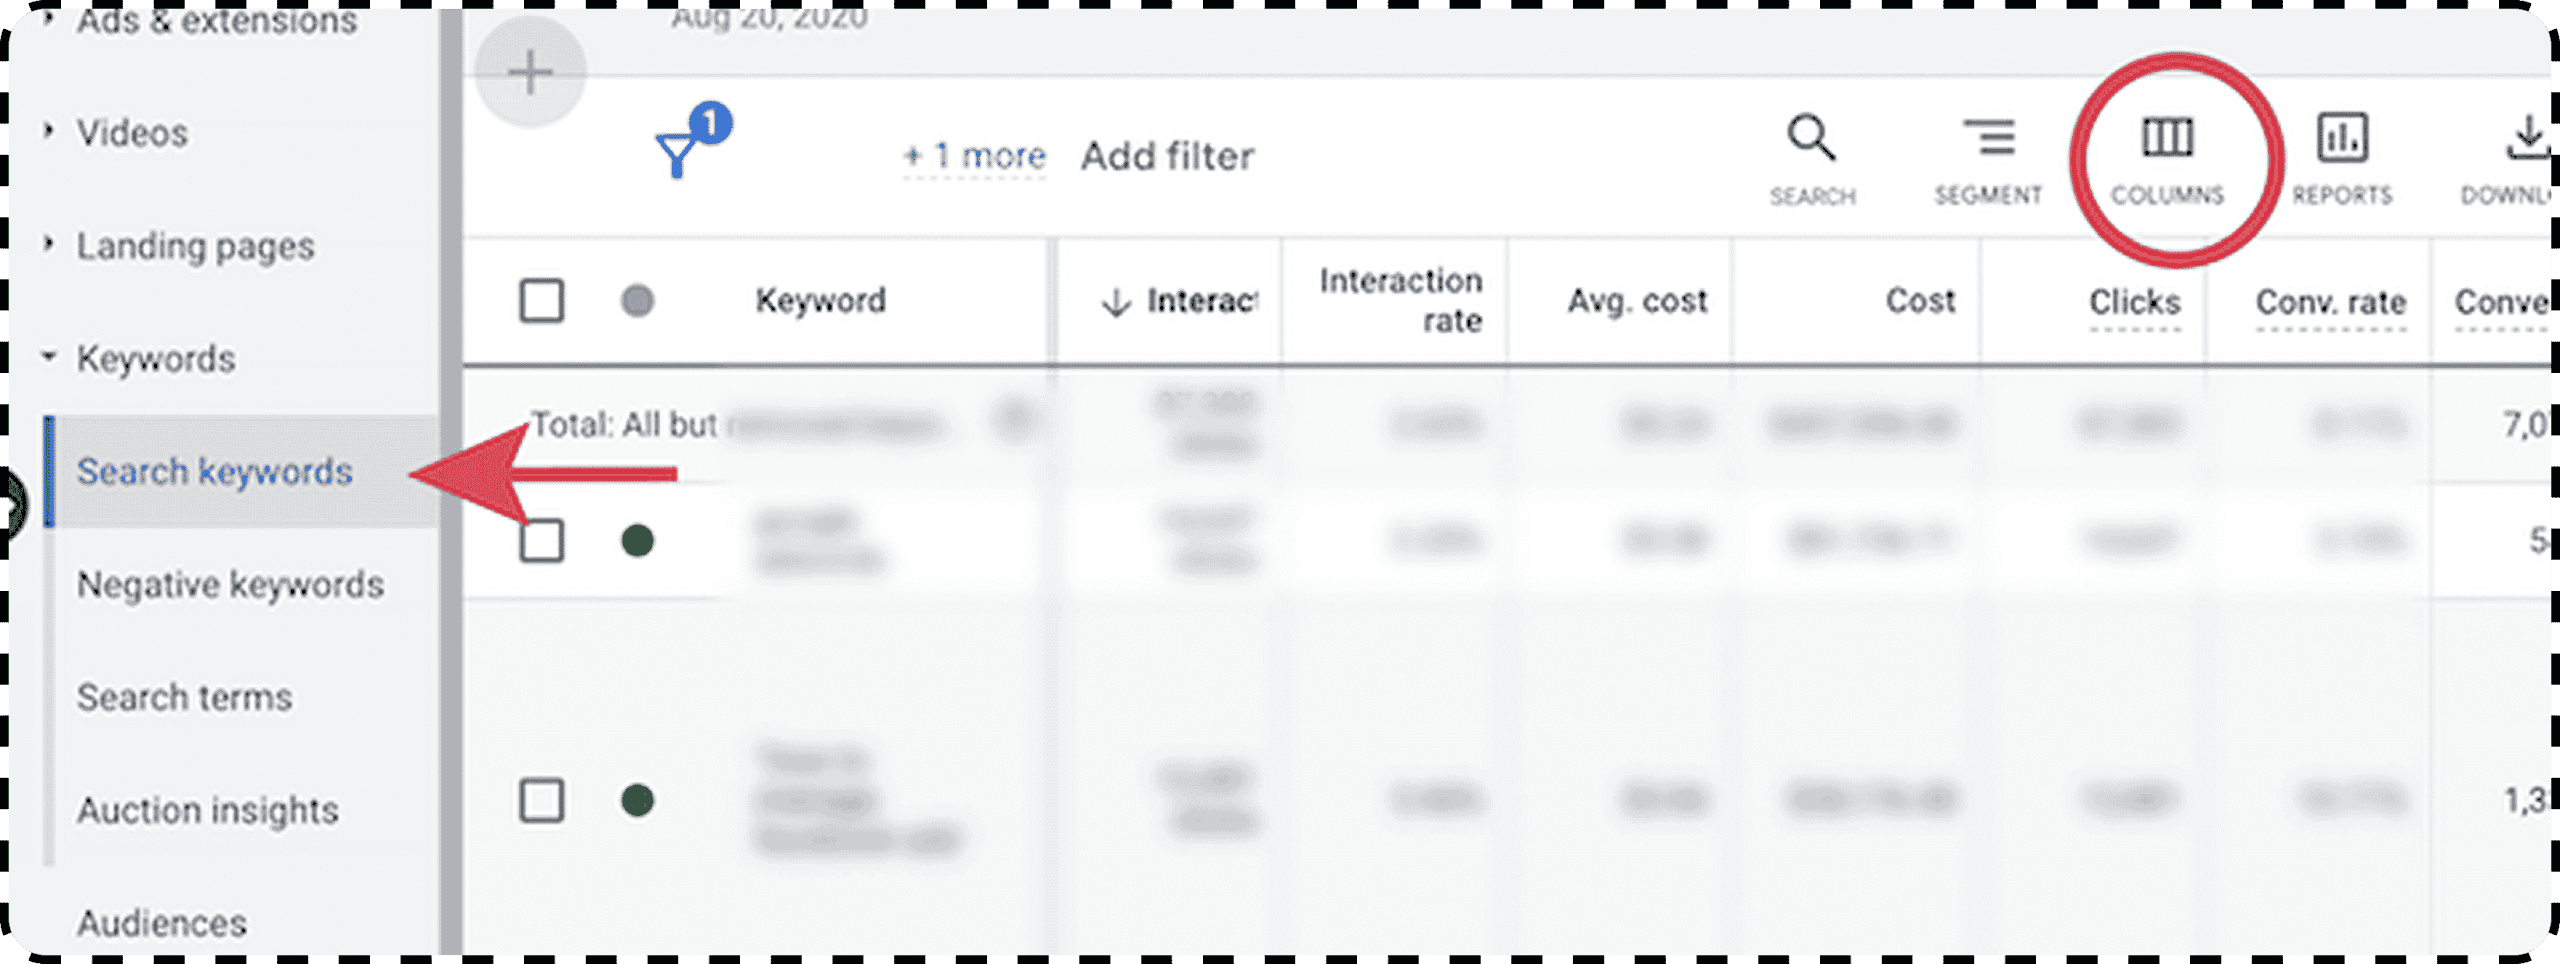Select Search terms in sidebar
This screenshot has height=964, width=2560.
pos(185,698)
